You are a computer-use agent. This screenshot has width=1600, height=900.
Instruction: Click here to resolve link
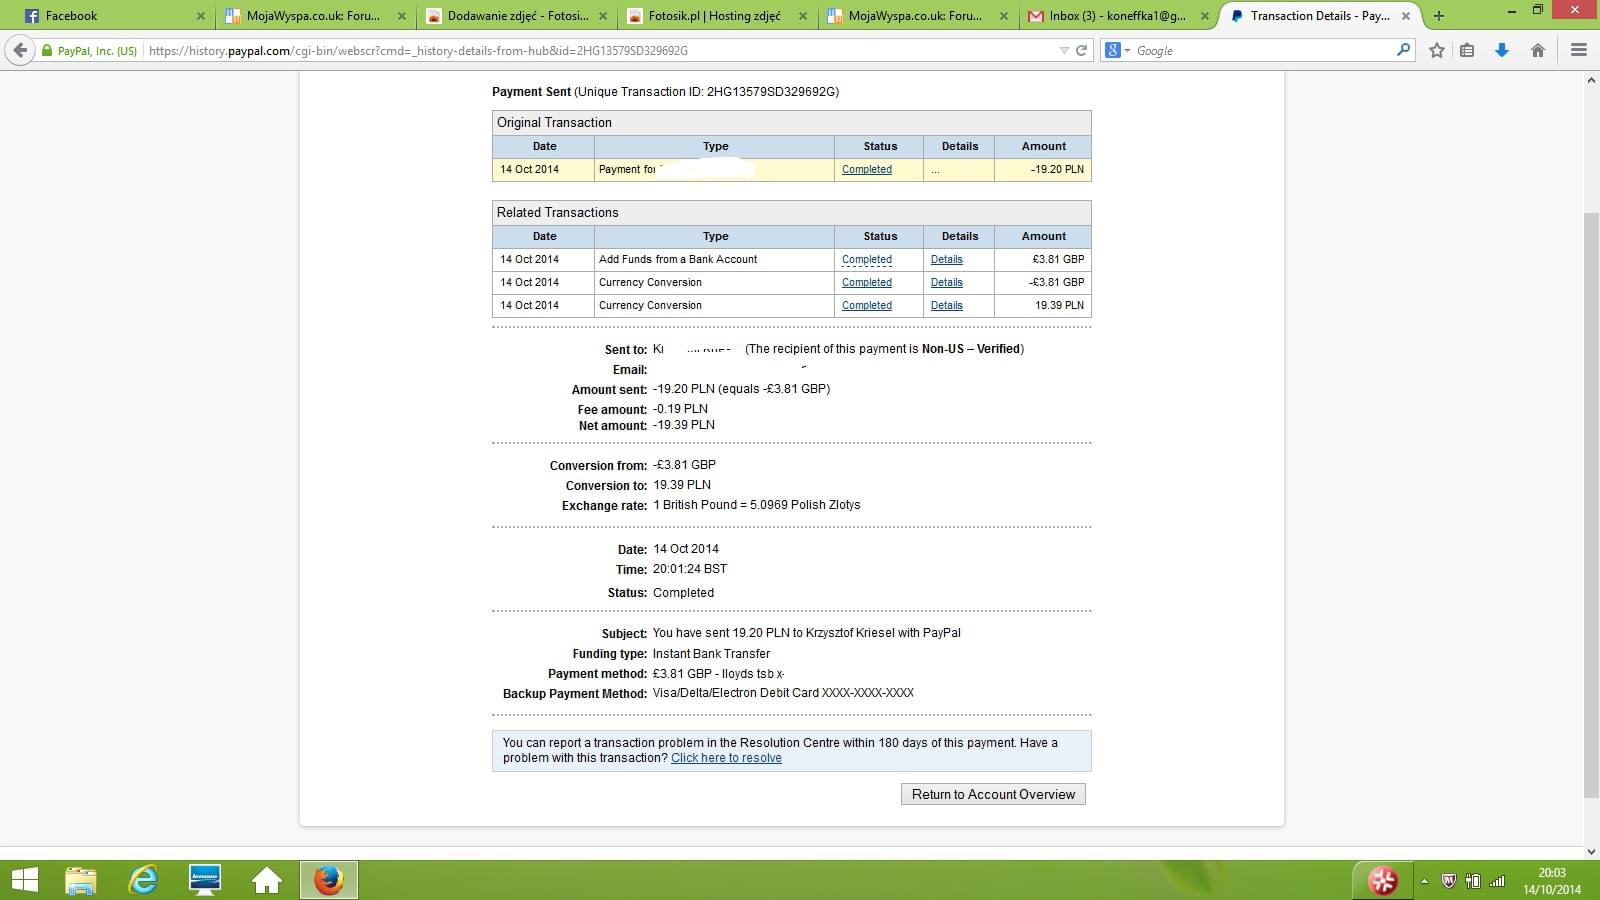(x=726, y=758)
